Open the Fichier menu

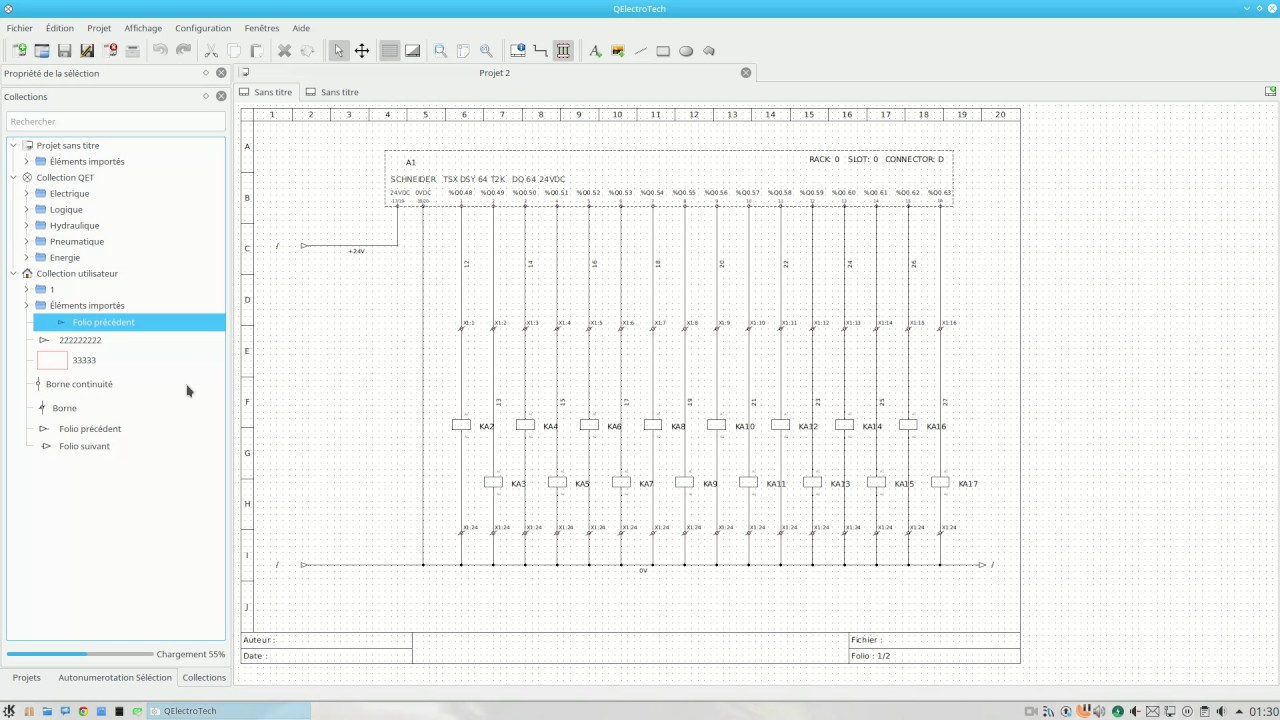coord(20,28)
